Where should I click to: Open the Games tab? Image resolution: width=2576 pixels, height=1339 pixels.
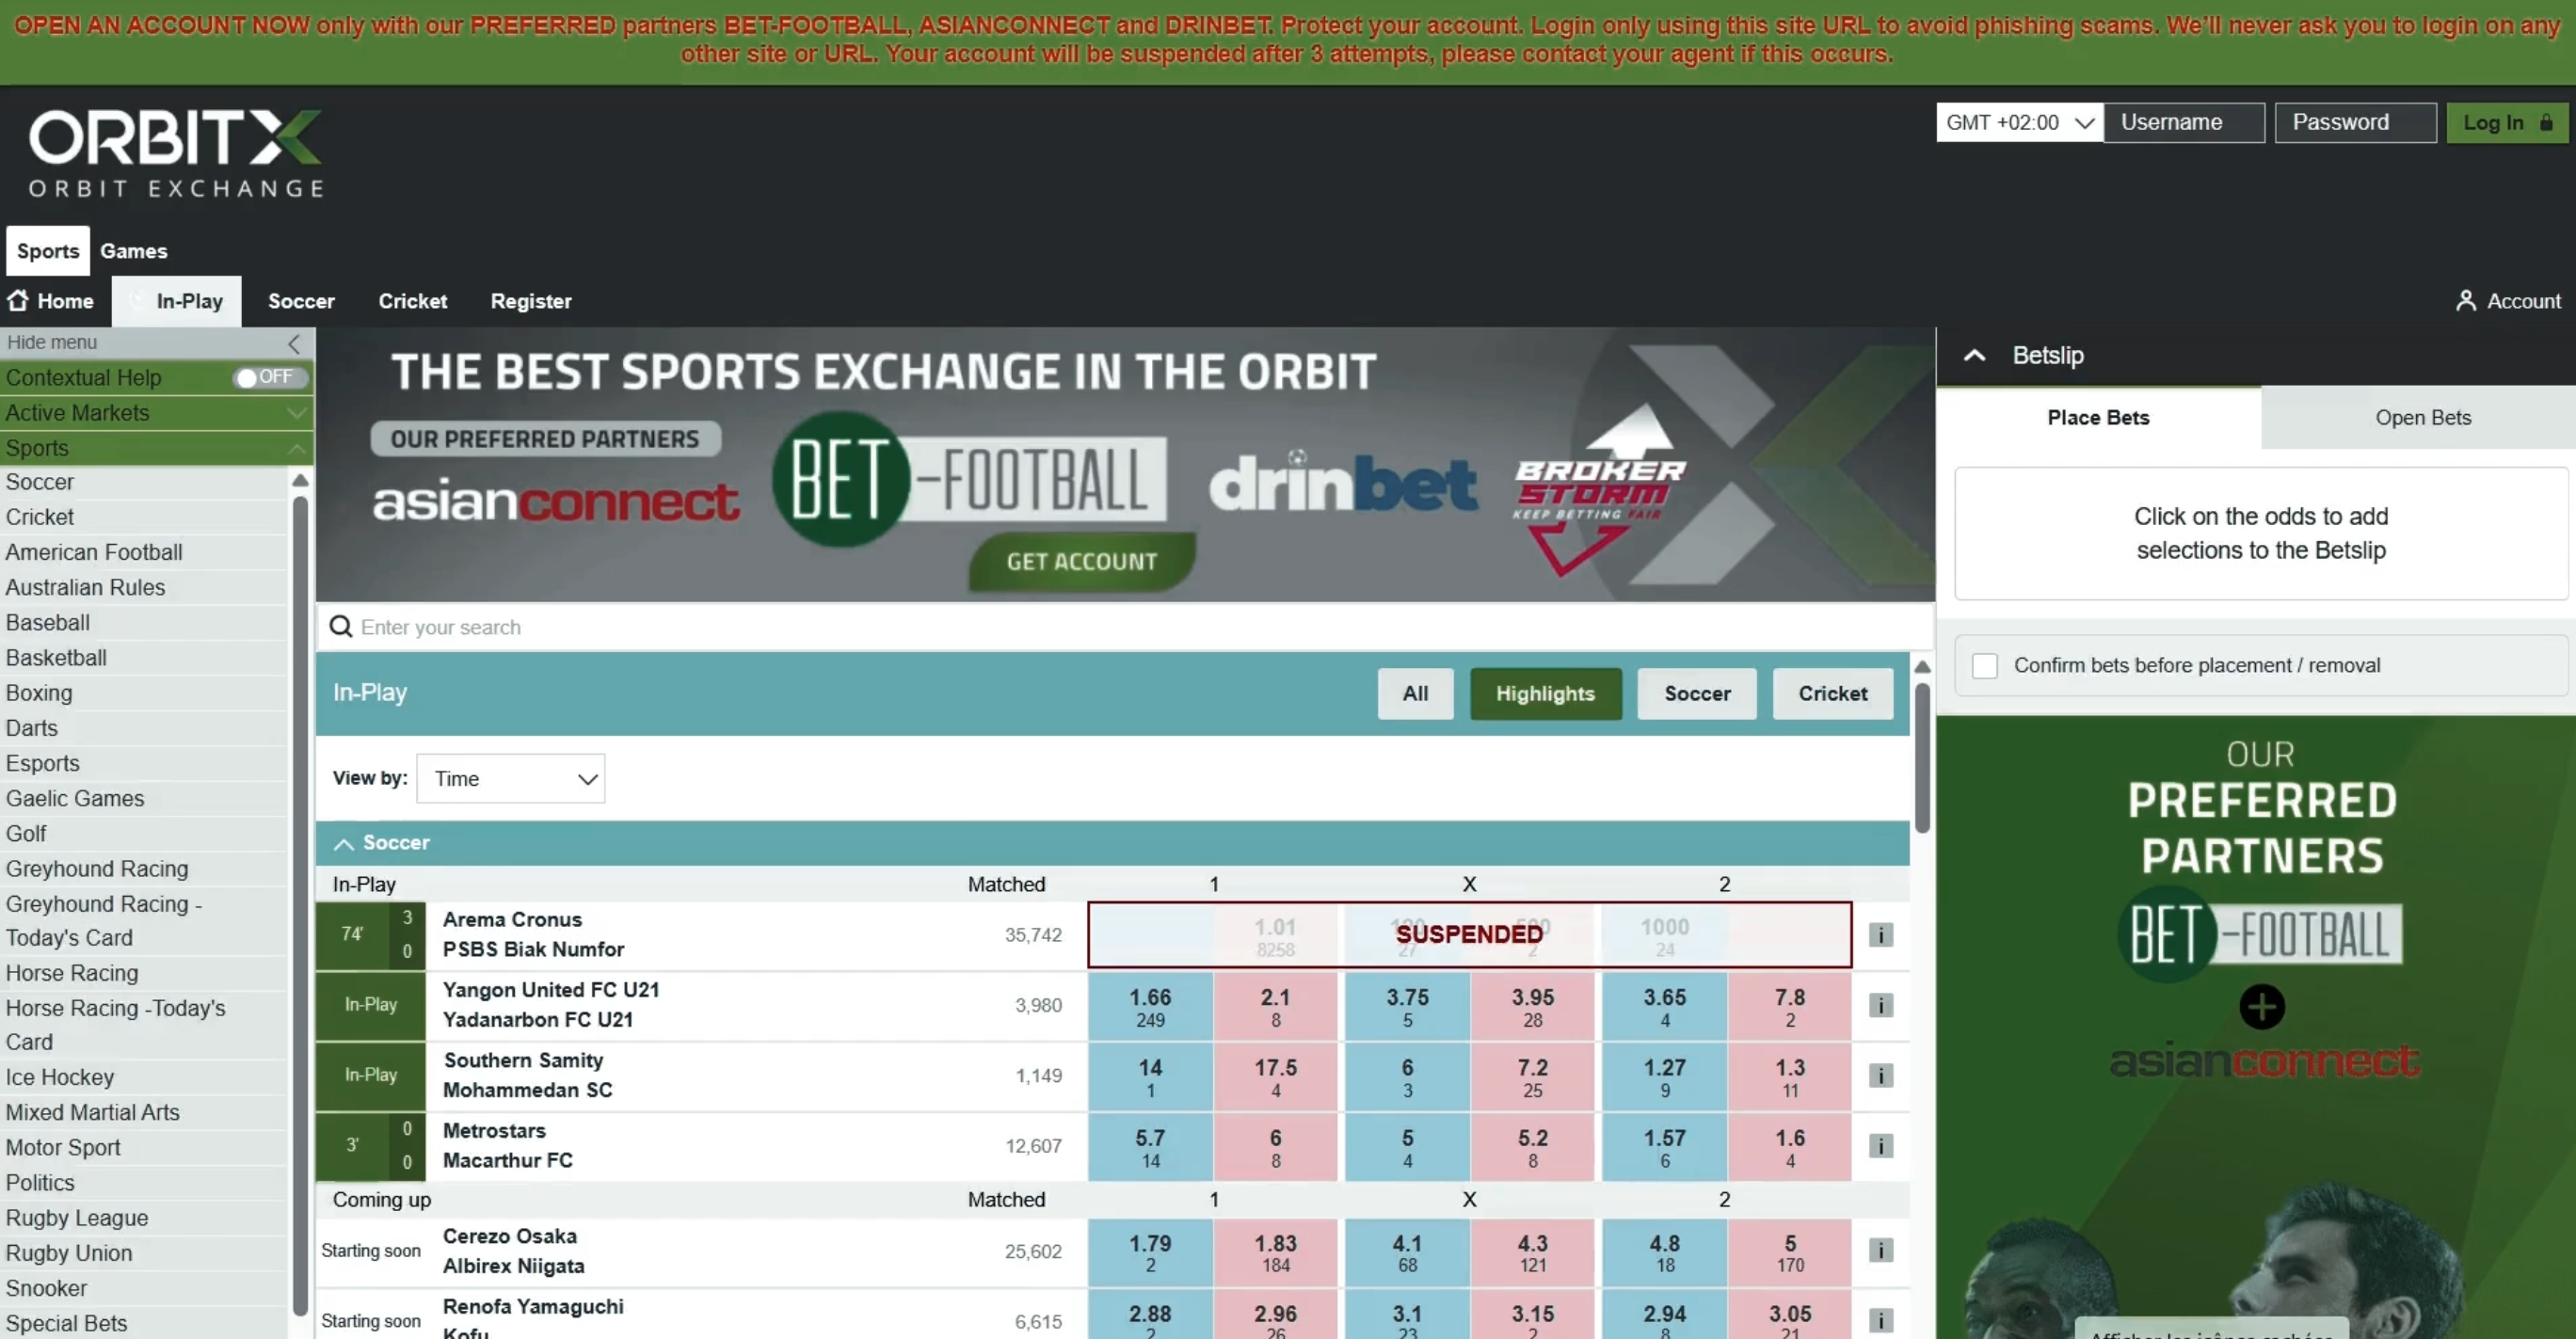click(x=133, y=251)
